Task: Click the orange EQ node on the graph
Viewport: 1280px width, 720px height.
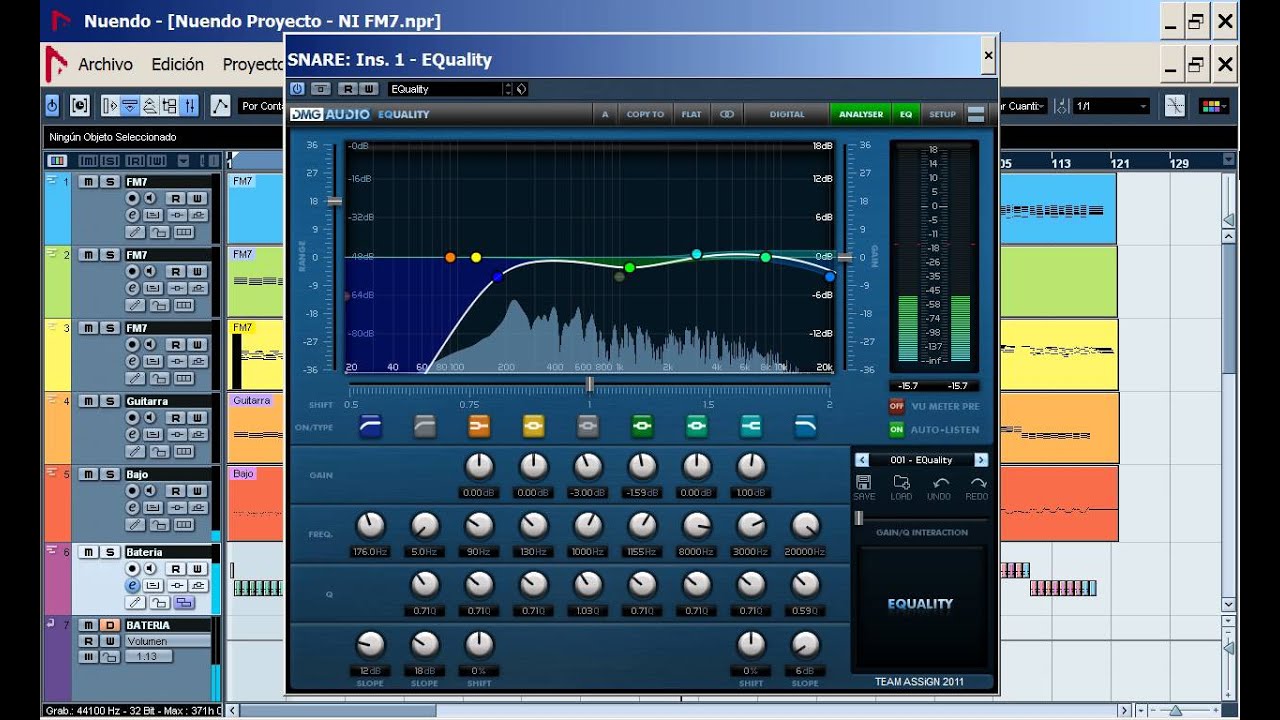Action: pos(450,257)
